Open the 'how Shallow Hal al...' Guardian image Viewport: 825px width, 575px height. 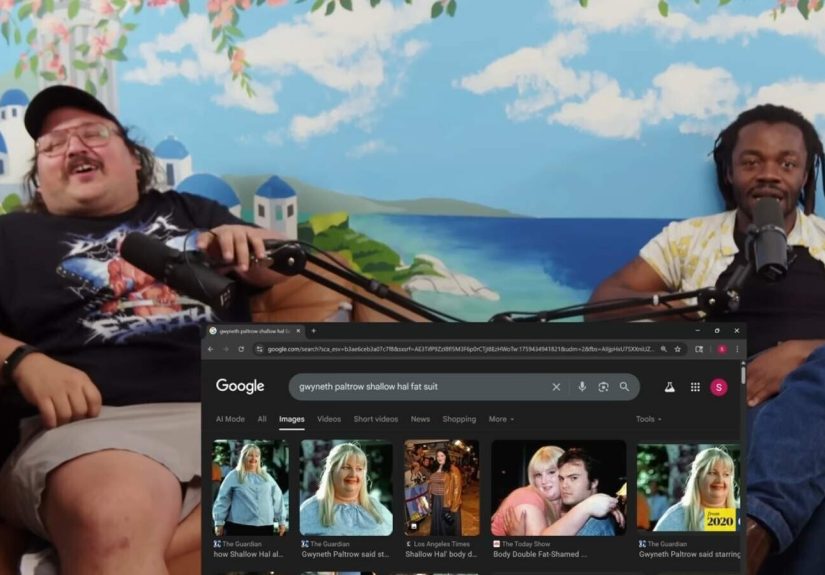250,488
